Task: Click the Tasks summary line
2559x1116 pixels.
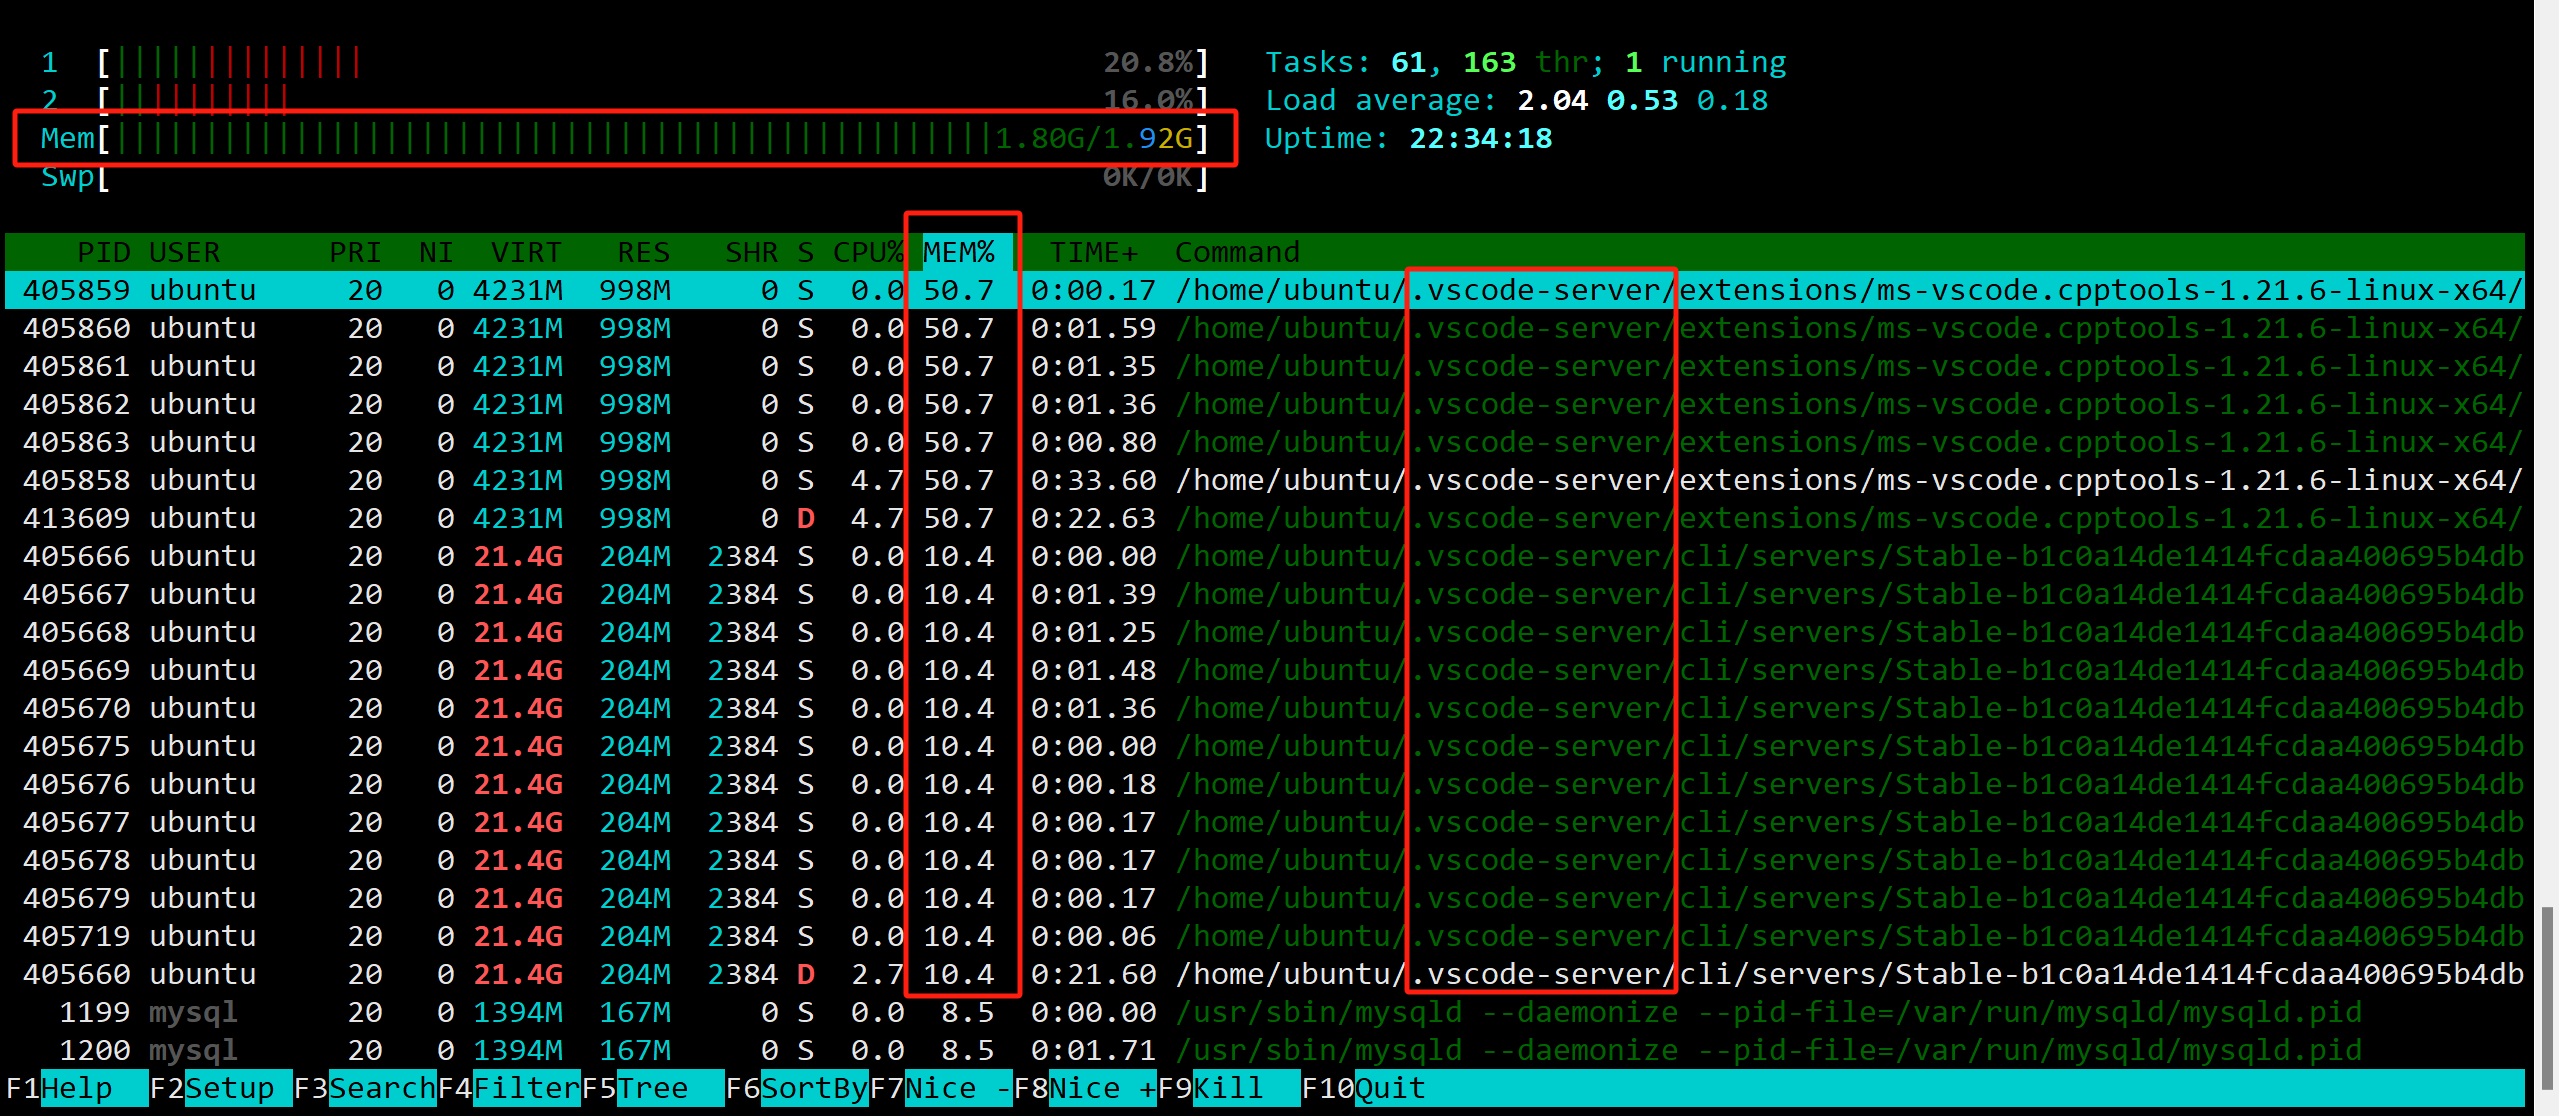Action: [1525, 62]
